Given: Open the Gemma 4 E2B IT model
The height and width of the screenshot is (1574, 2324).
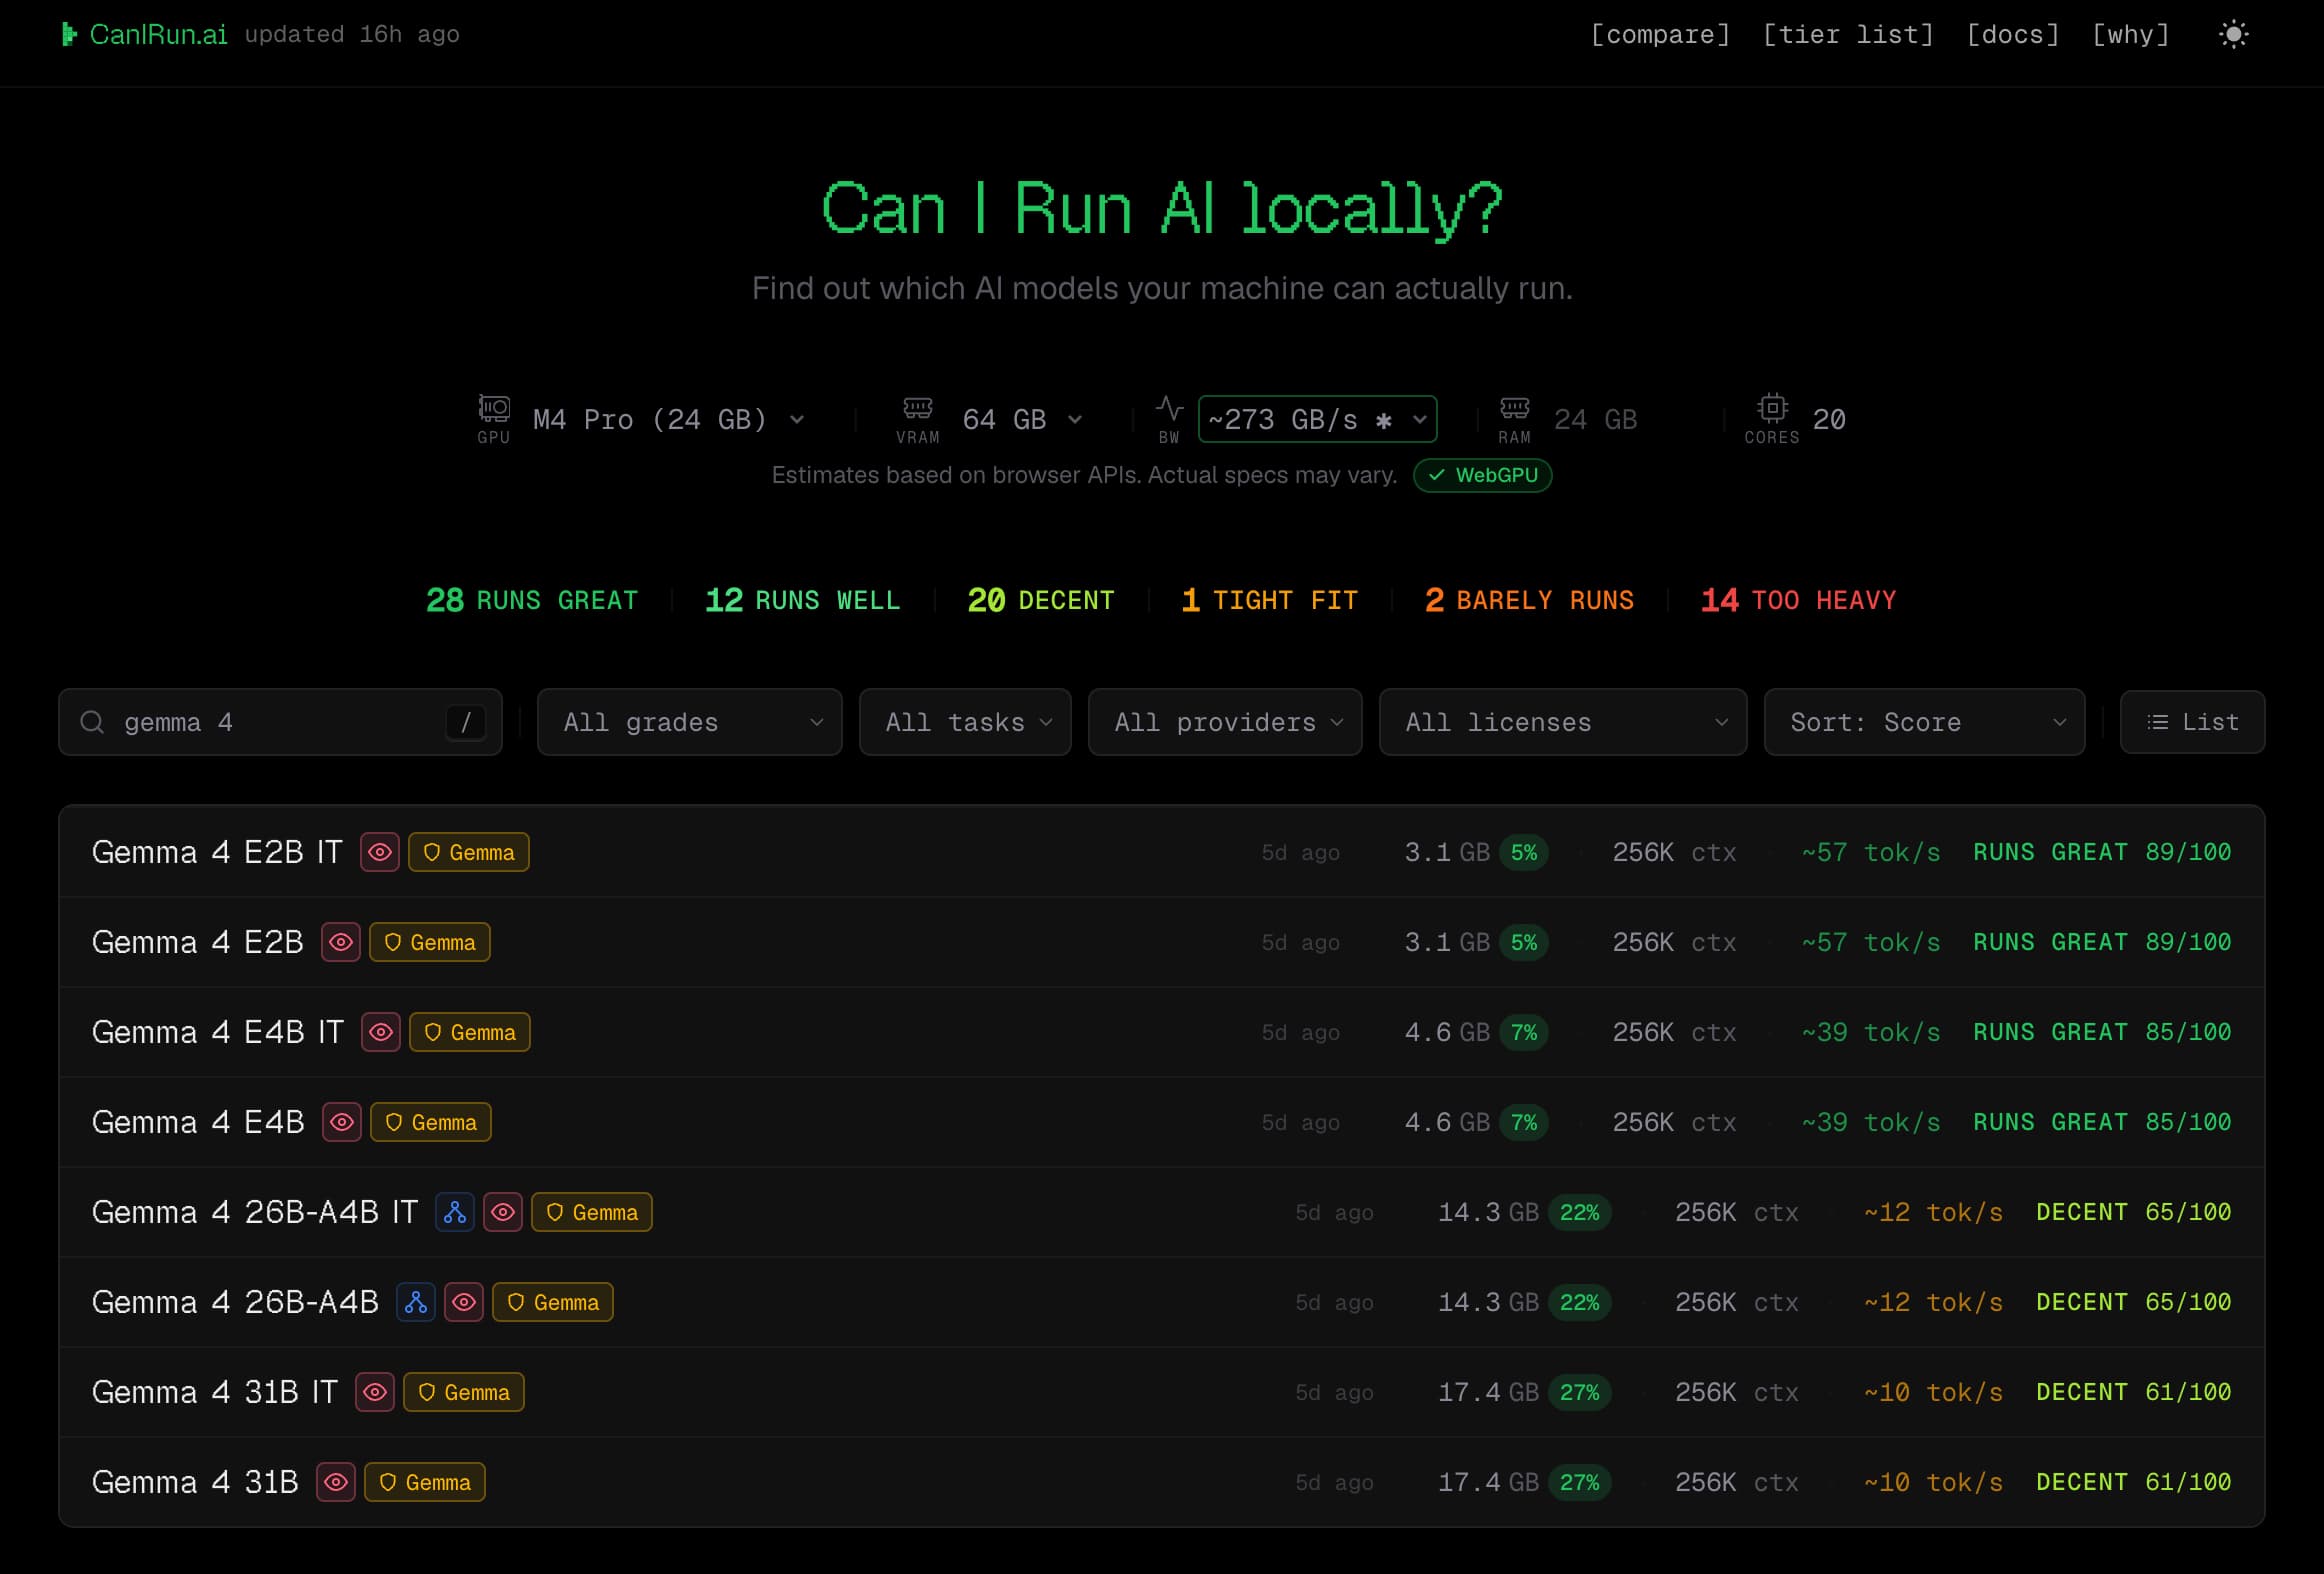Looking at the screenshot, I should coord(1161,852).
